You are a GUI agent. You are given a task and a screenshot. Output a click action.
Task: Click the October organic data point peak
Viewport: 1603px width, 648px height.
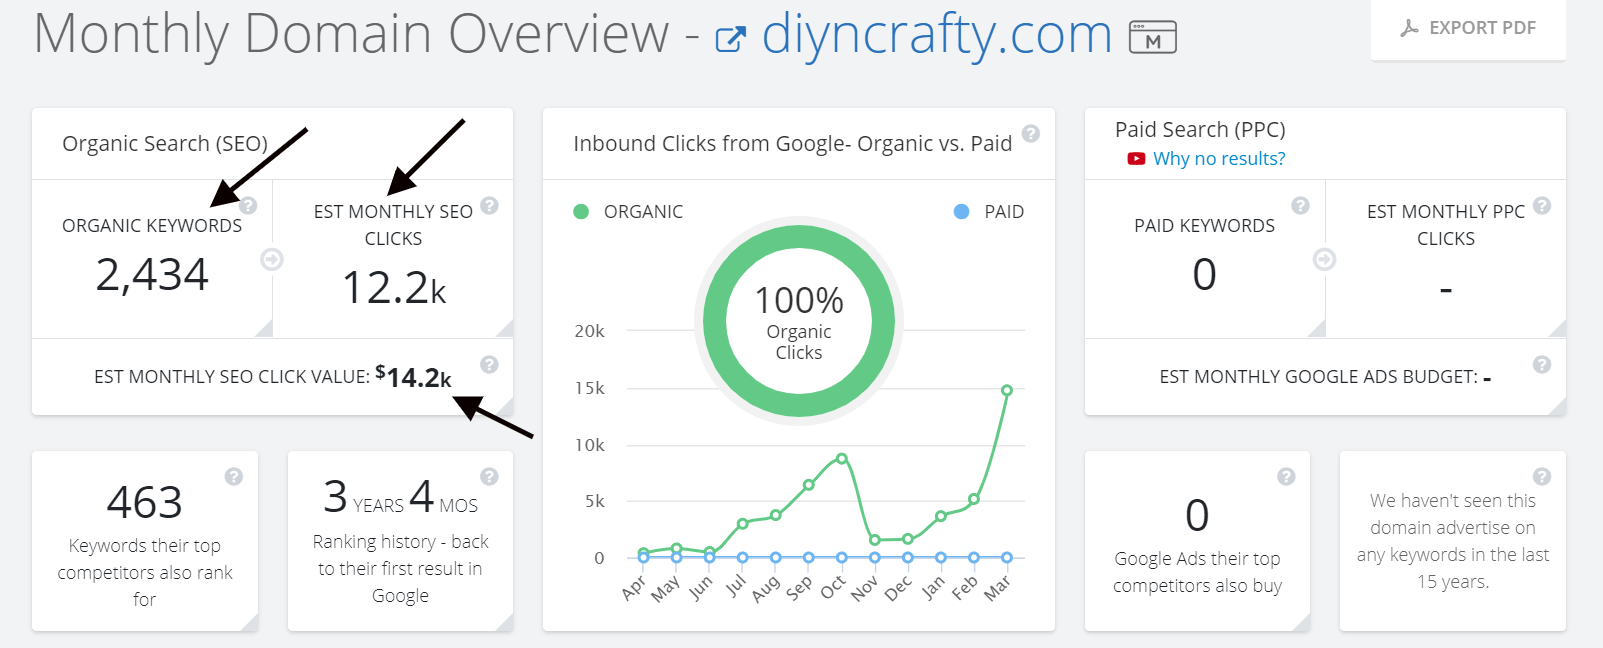(842, 459)
